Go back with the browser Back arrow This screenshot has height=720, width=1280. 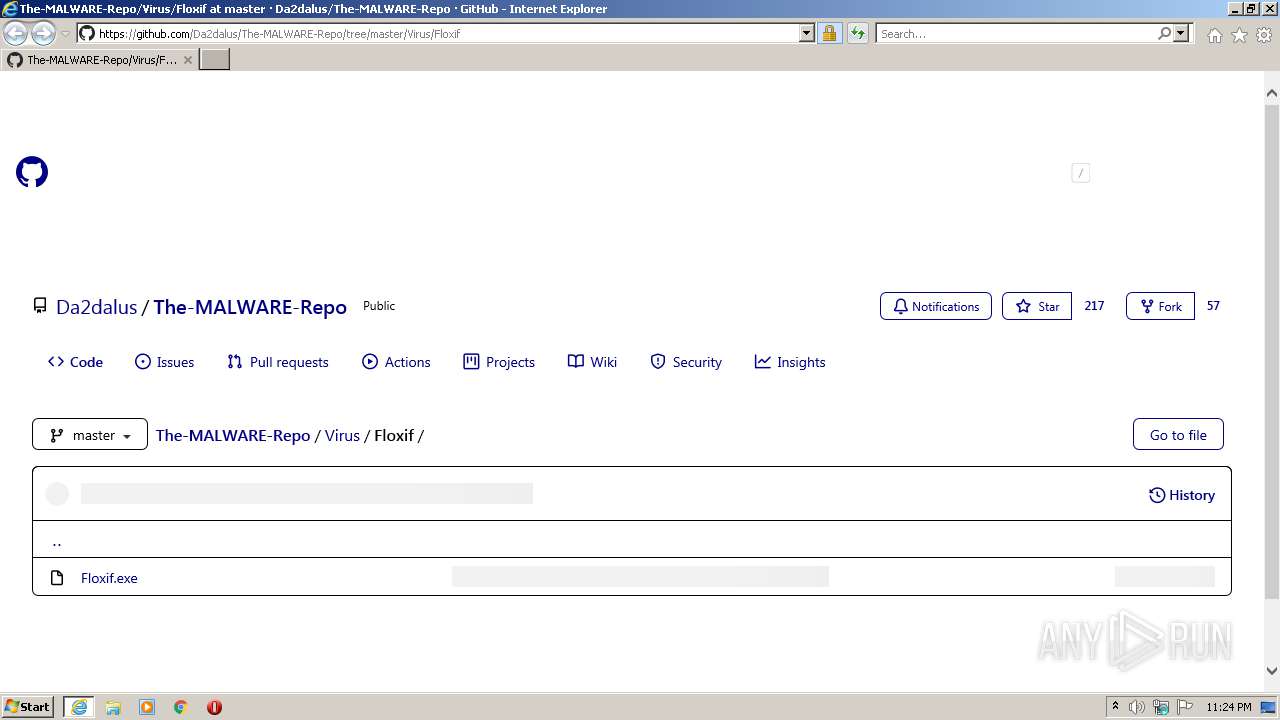pyautogui.click(x=15, y=33)
